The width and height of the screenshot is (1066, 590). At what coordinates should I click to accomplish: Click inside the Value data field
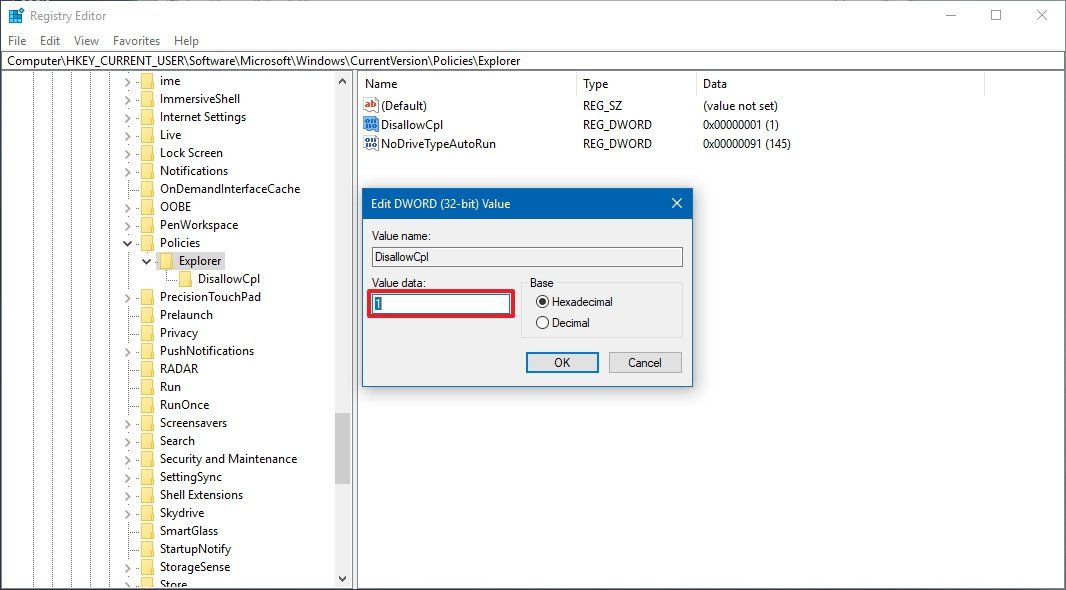coord(440,303)
